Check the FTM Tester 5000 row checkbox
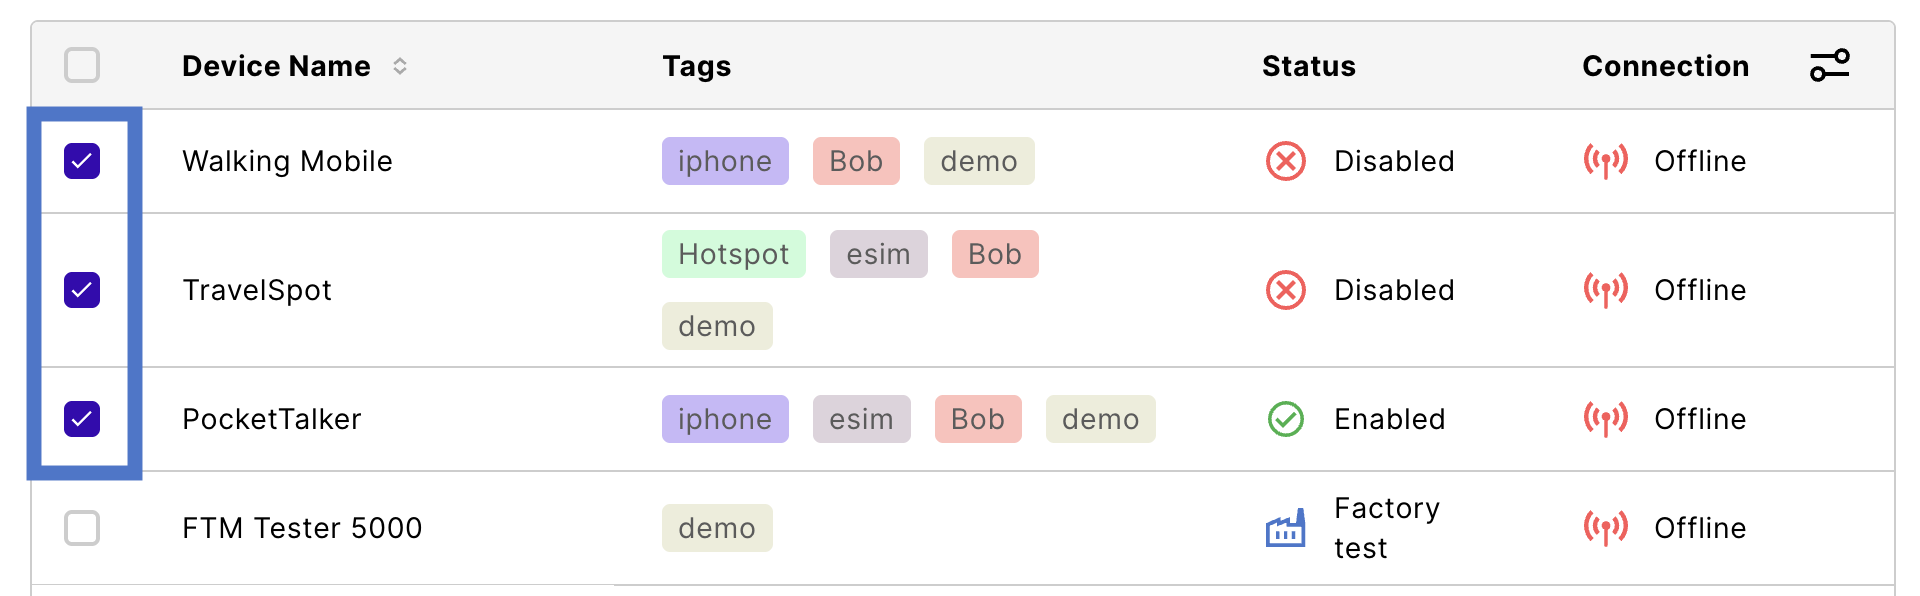1920x596 pixels. (x=82, y=528)
